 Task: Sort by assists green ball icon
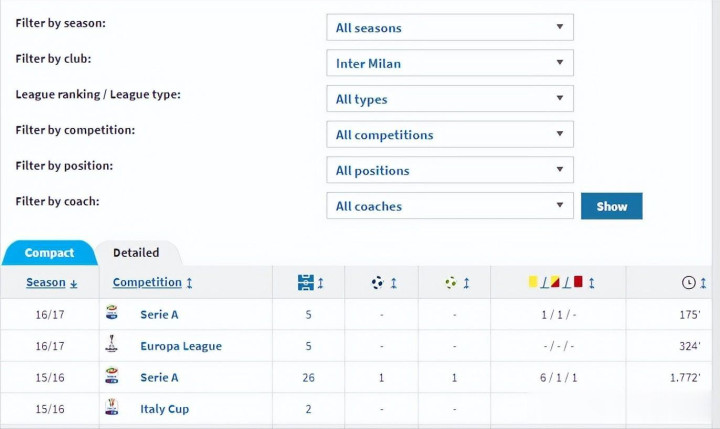coord(451,282)
